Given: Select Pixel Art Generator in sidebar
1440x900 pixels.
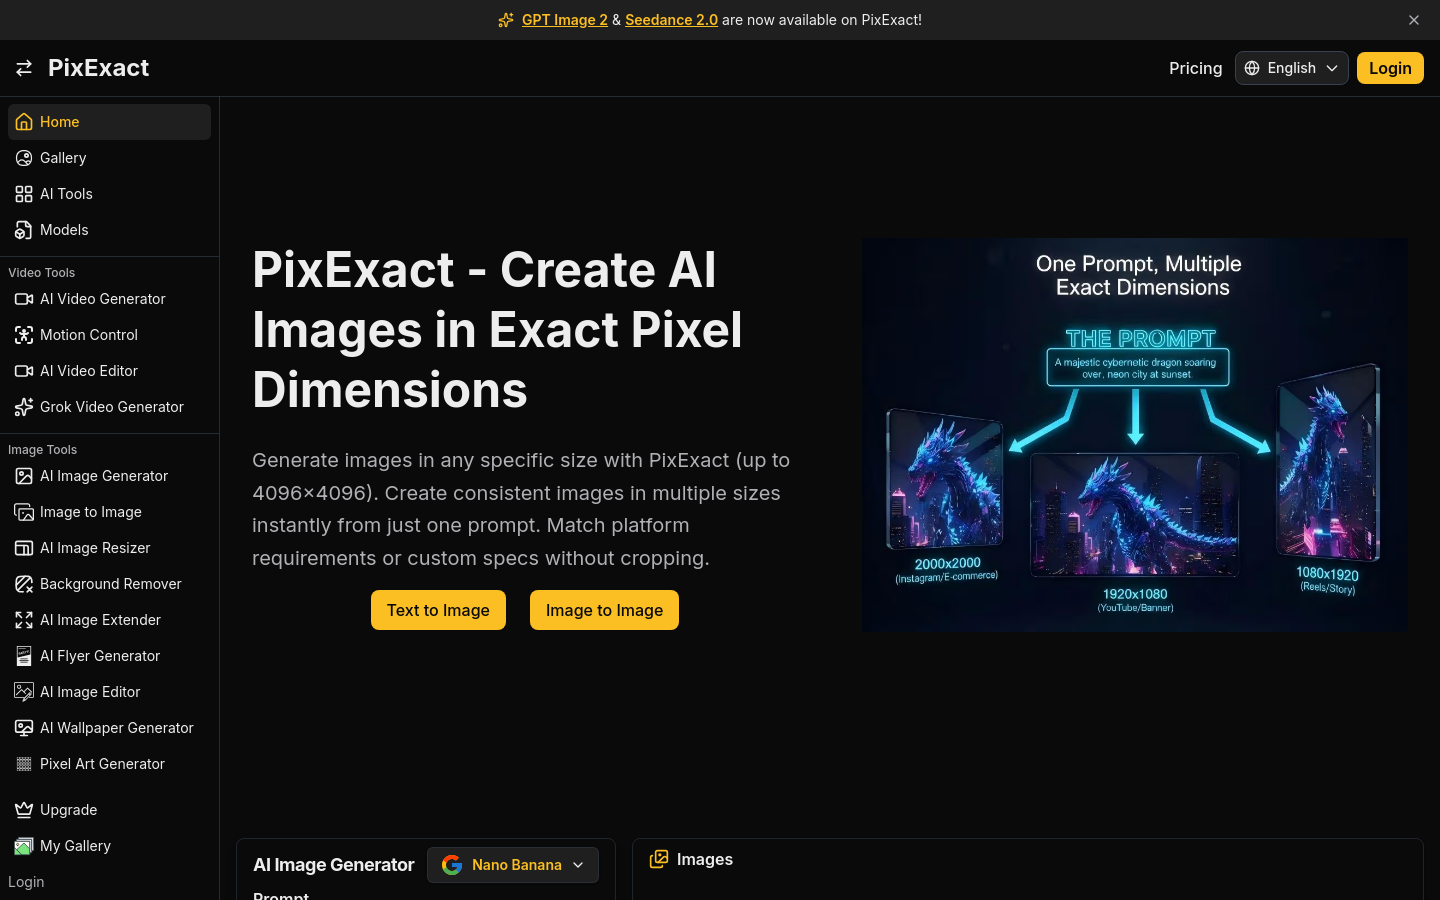Looking at the screenshot, I should pos(109,764).
